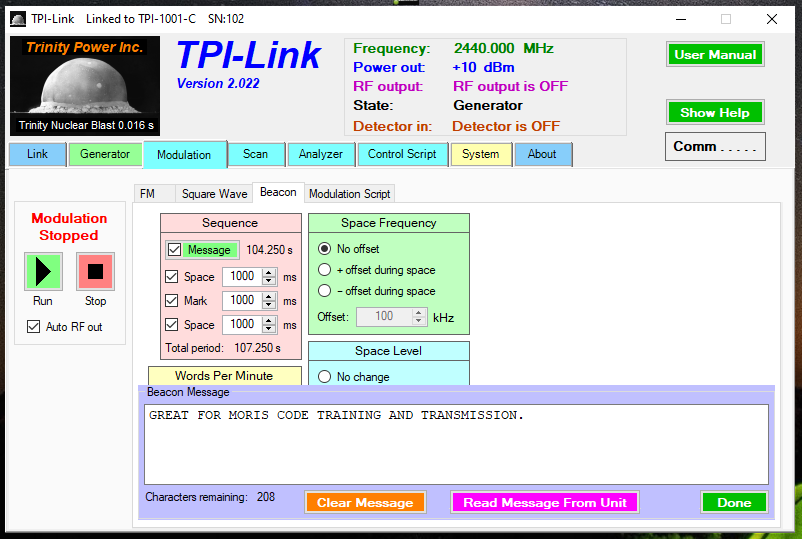The image size is (802, 539).
Task: Start modulation with the Run play button
Action: pyautogui.click(x=43, y=272)
